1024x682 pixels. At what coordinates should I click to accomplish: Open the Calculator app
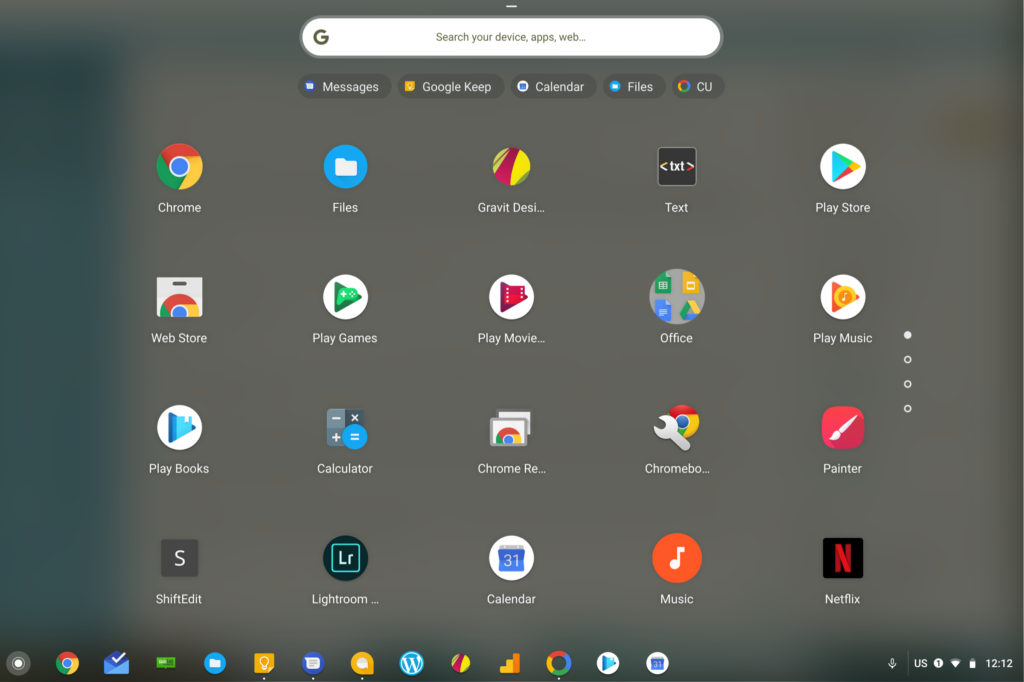345,428
